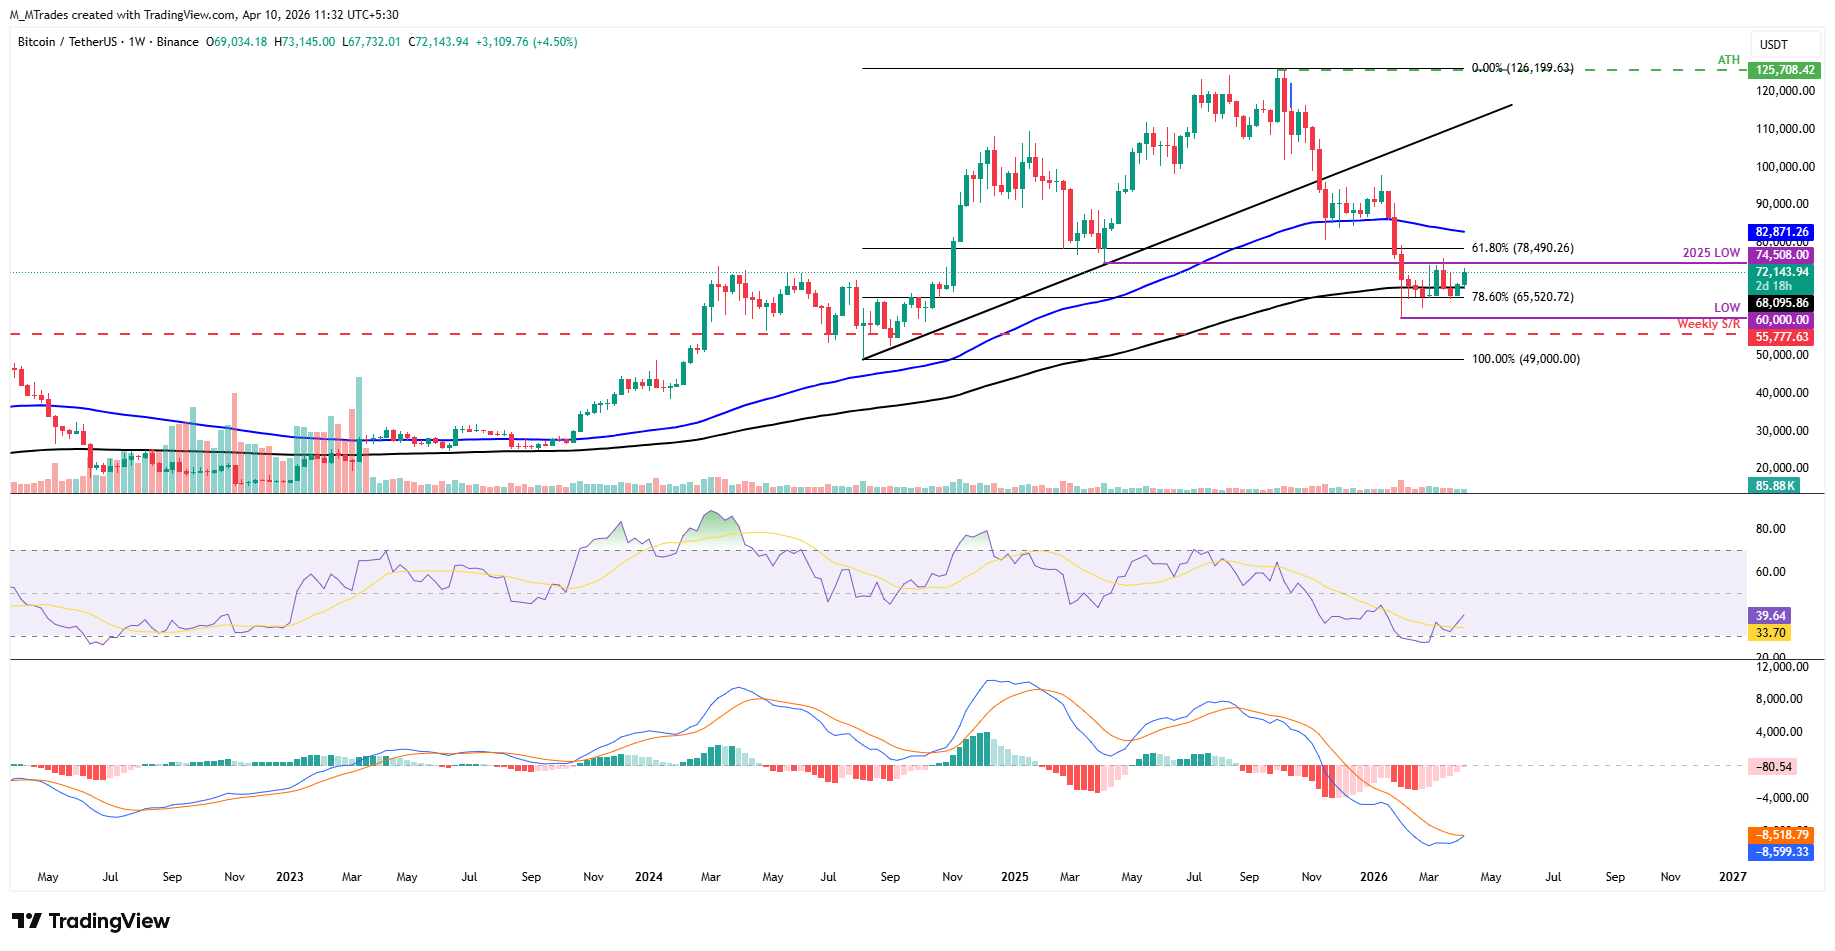Click the 2025 LOW line annotation

click(x=1710, y=253)
